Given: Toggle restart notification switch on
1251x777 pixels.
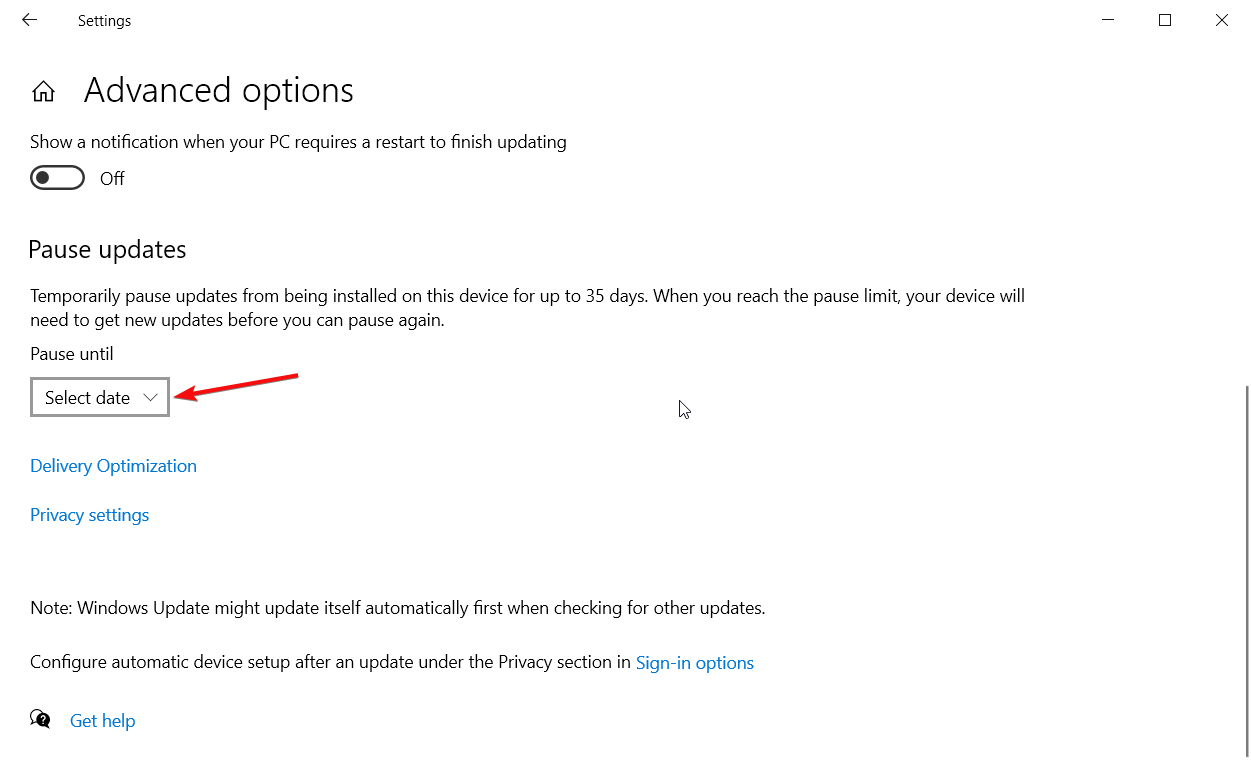Looking at the screenshot, I should (57, 178).
